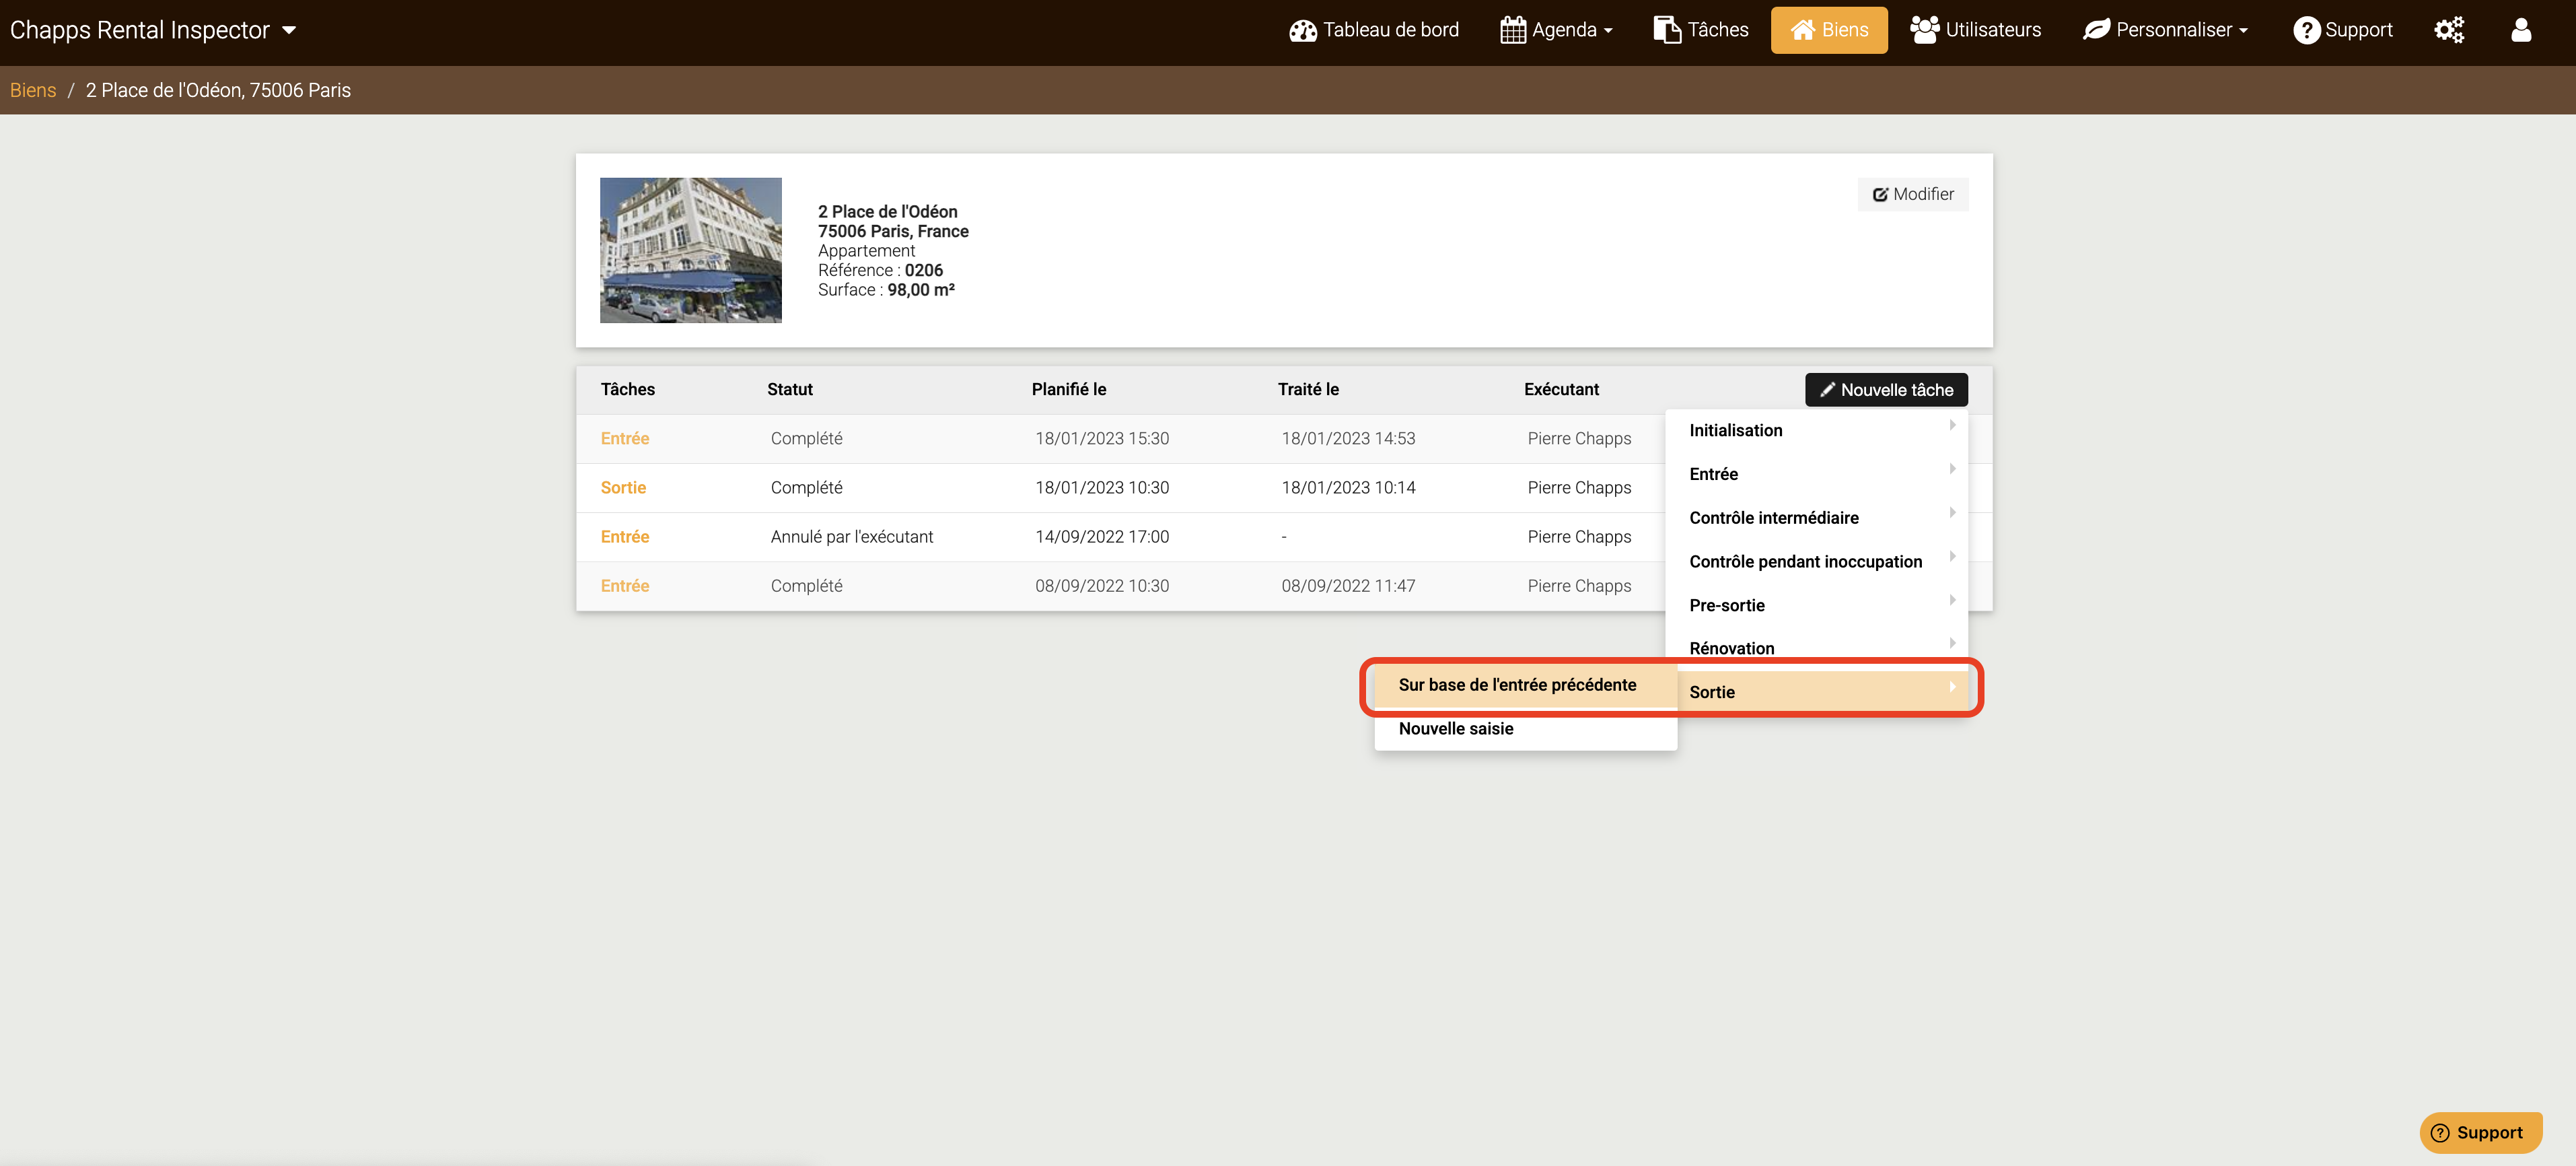The width and height of the screenshot is (2576, 1166).
Task: Open the user profile icon
Action: [x=2520, y=30]
